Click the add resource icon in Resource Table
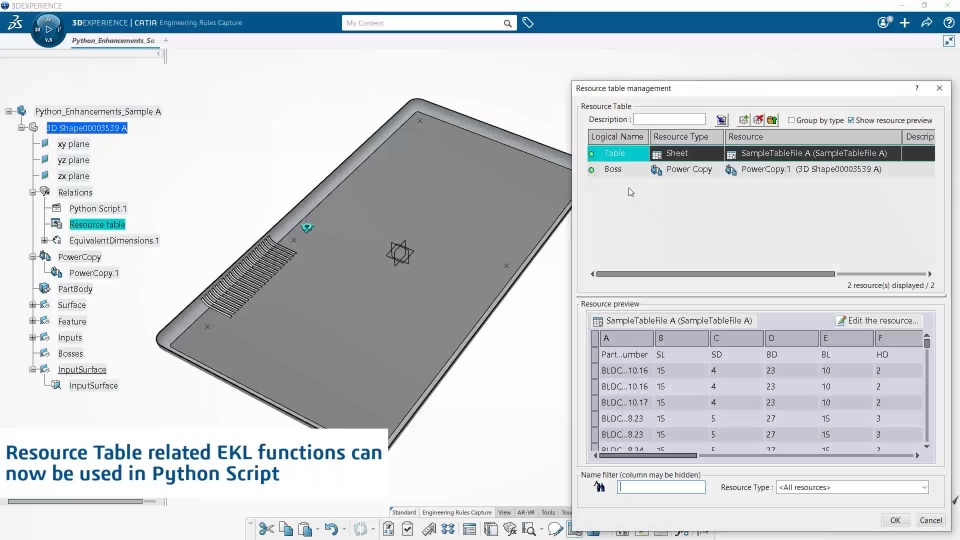 click(x=743, y=120)
